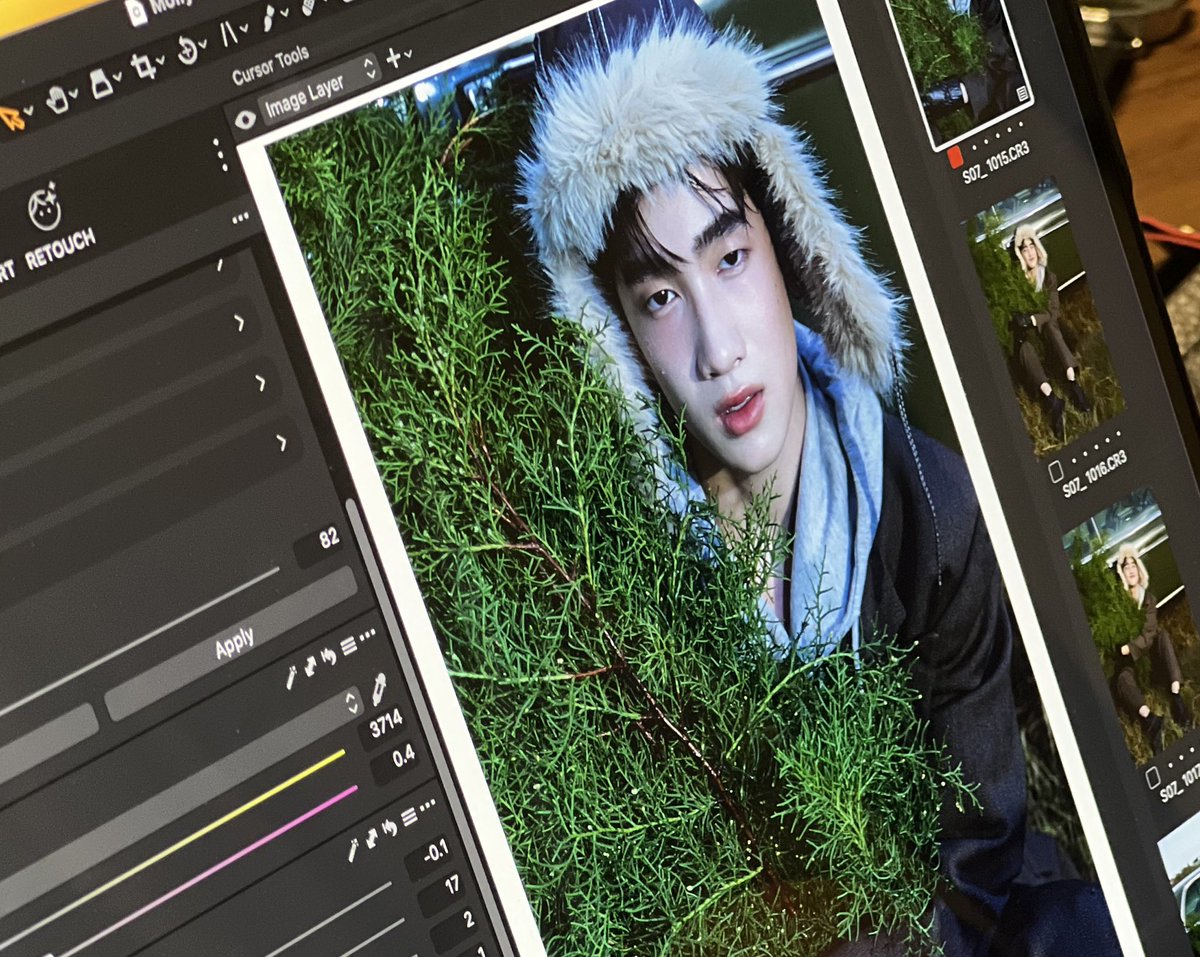This screenshot has width=1200, height=957.
Task: Toggle color tag box of S07_1017
Action: 1153,776
